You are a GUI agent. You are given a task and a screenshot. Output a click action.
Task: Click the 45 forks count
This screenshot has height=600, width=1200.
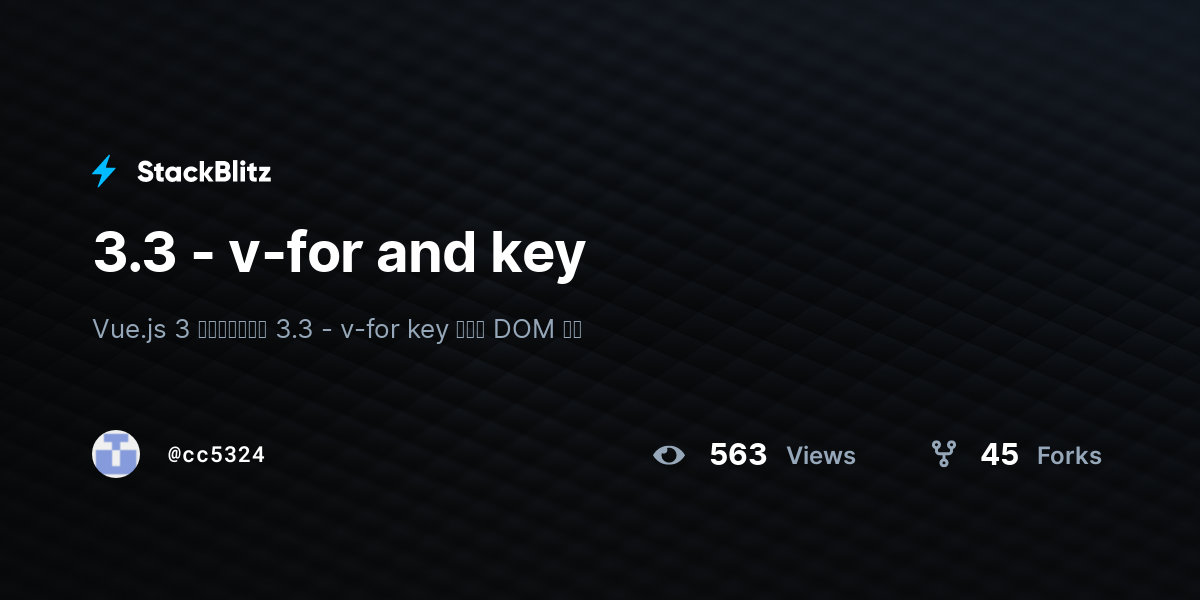pyautogui.click(x=999, y=455)
